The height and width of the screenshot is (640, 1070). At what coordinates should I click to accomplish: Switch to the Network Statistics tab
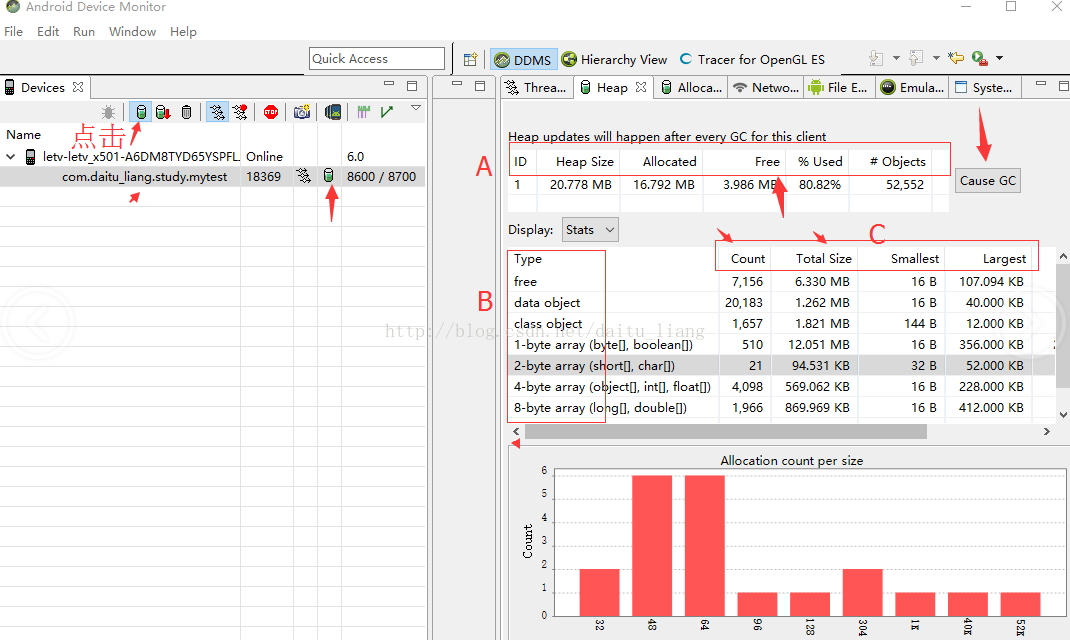click(x=766, y=87)
